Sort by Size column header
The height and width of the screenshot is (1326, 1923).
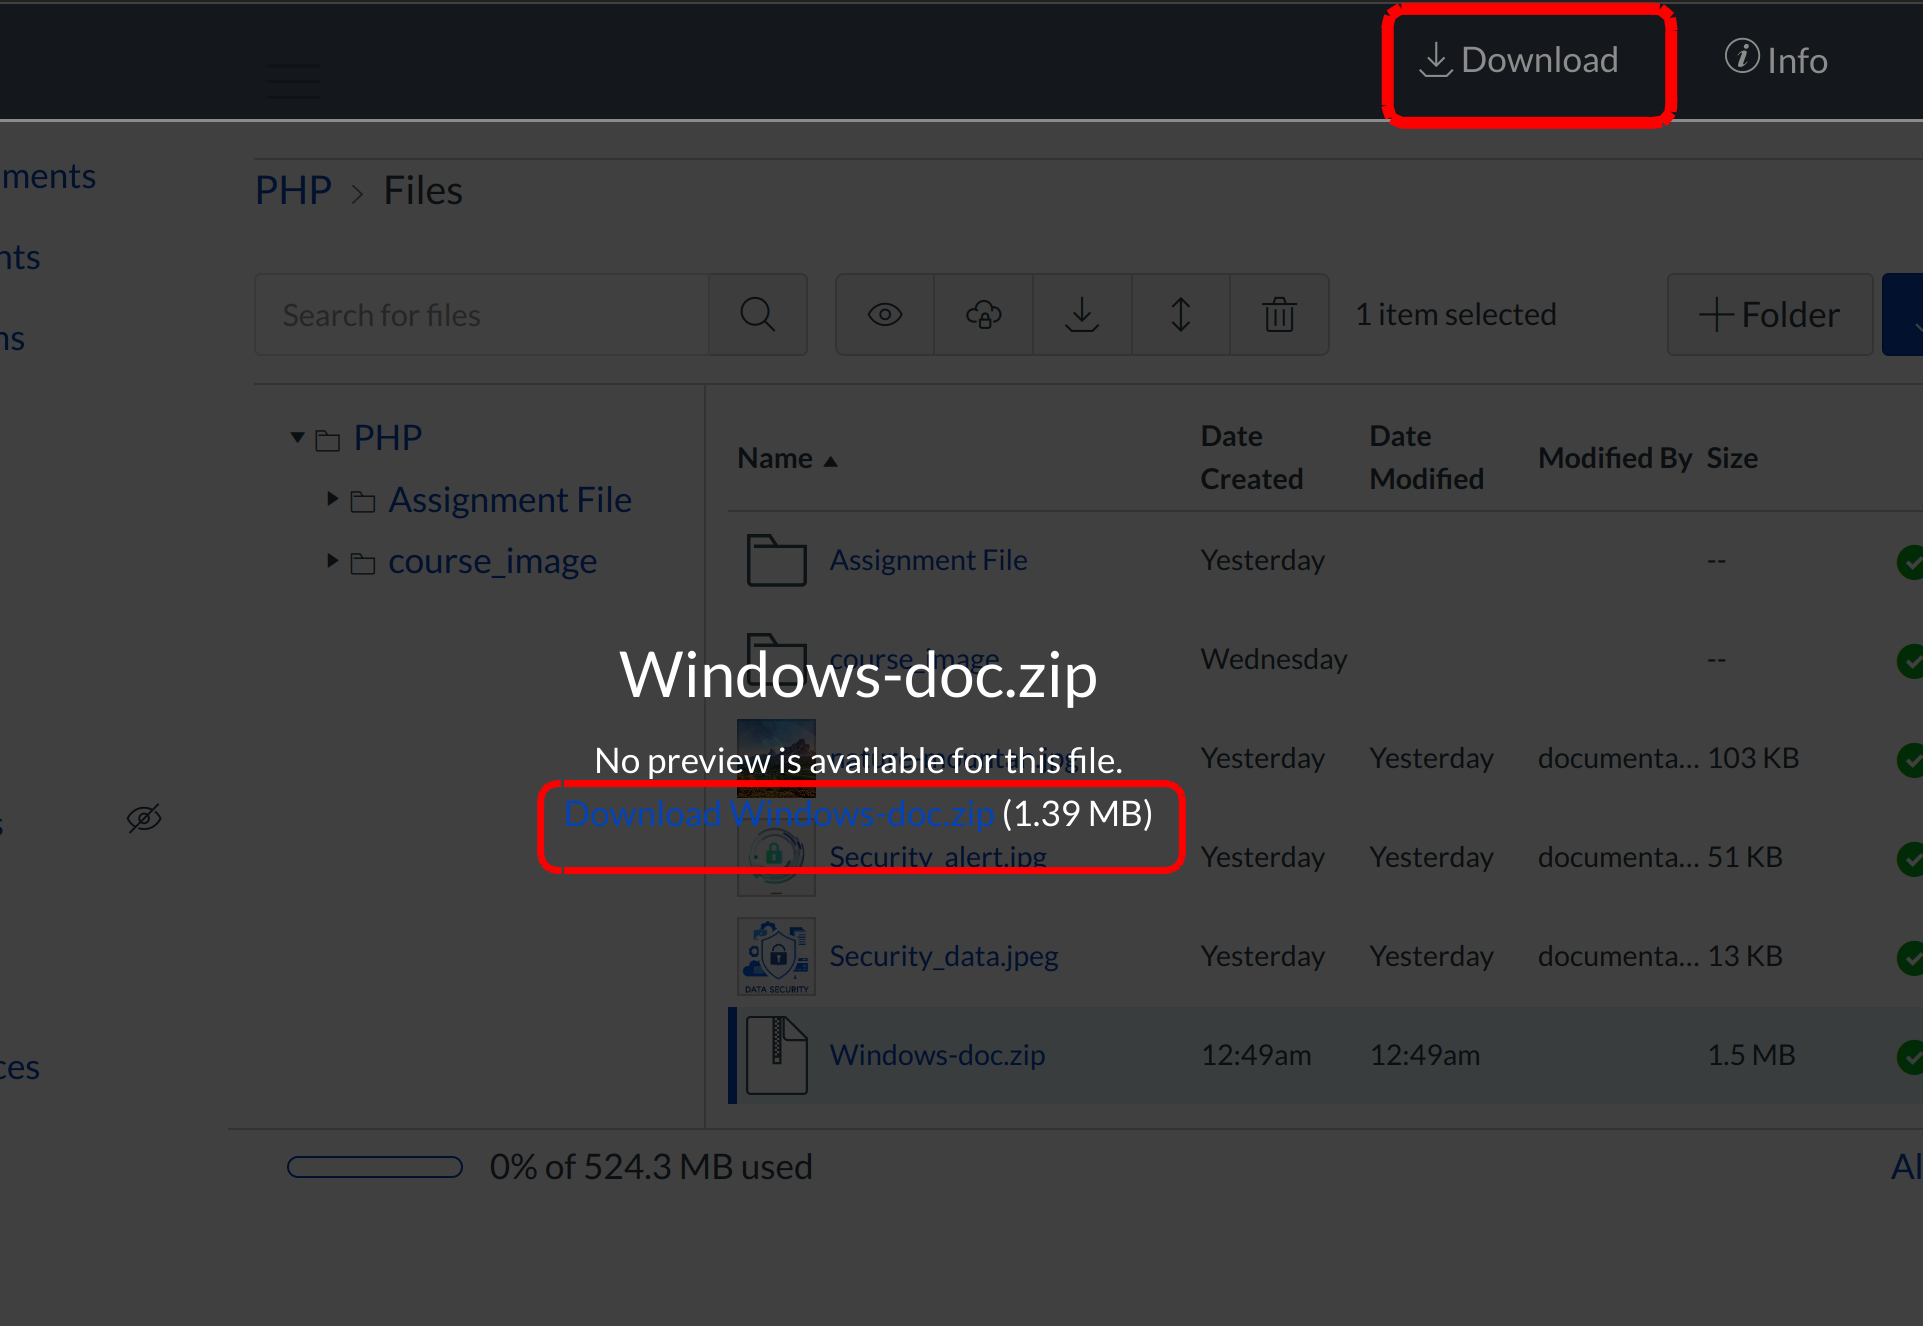(x=1732, y=458)
